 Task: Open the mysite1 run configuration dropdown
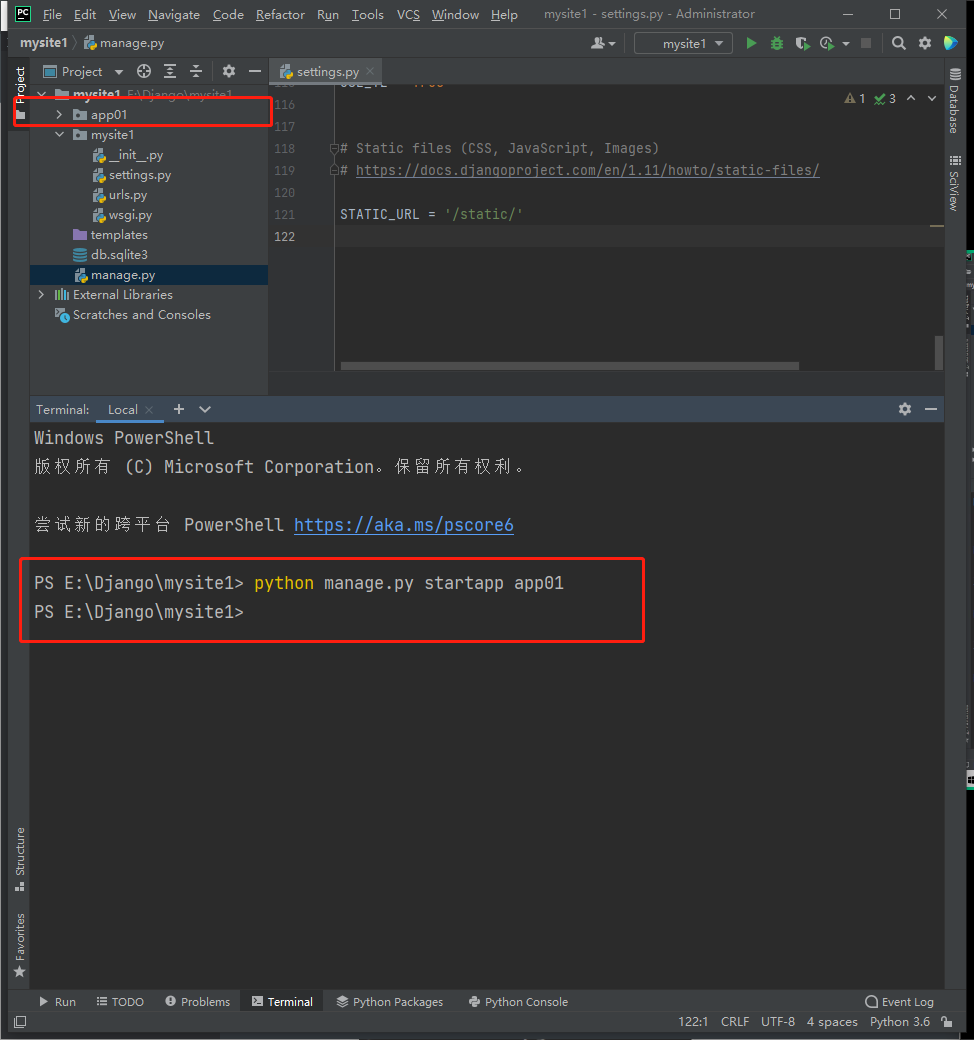coord(683,43)
